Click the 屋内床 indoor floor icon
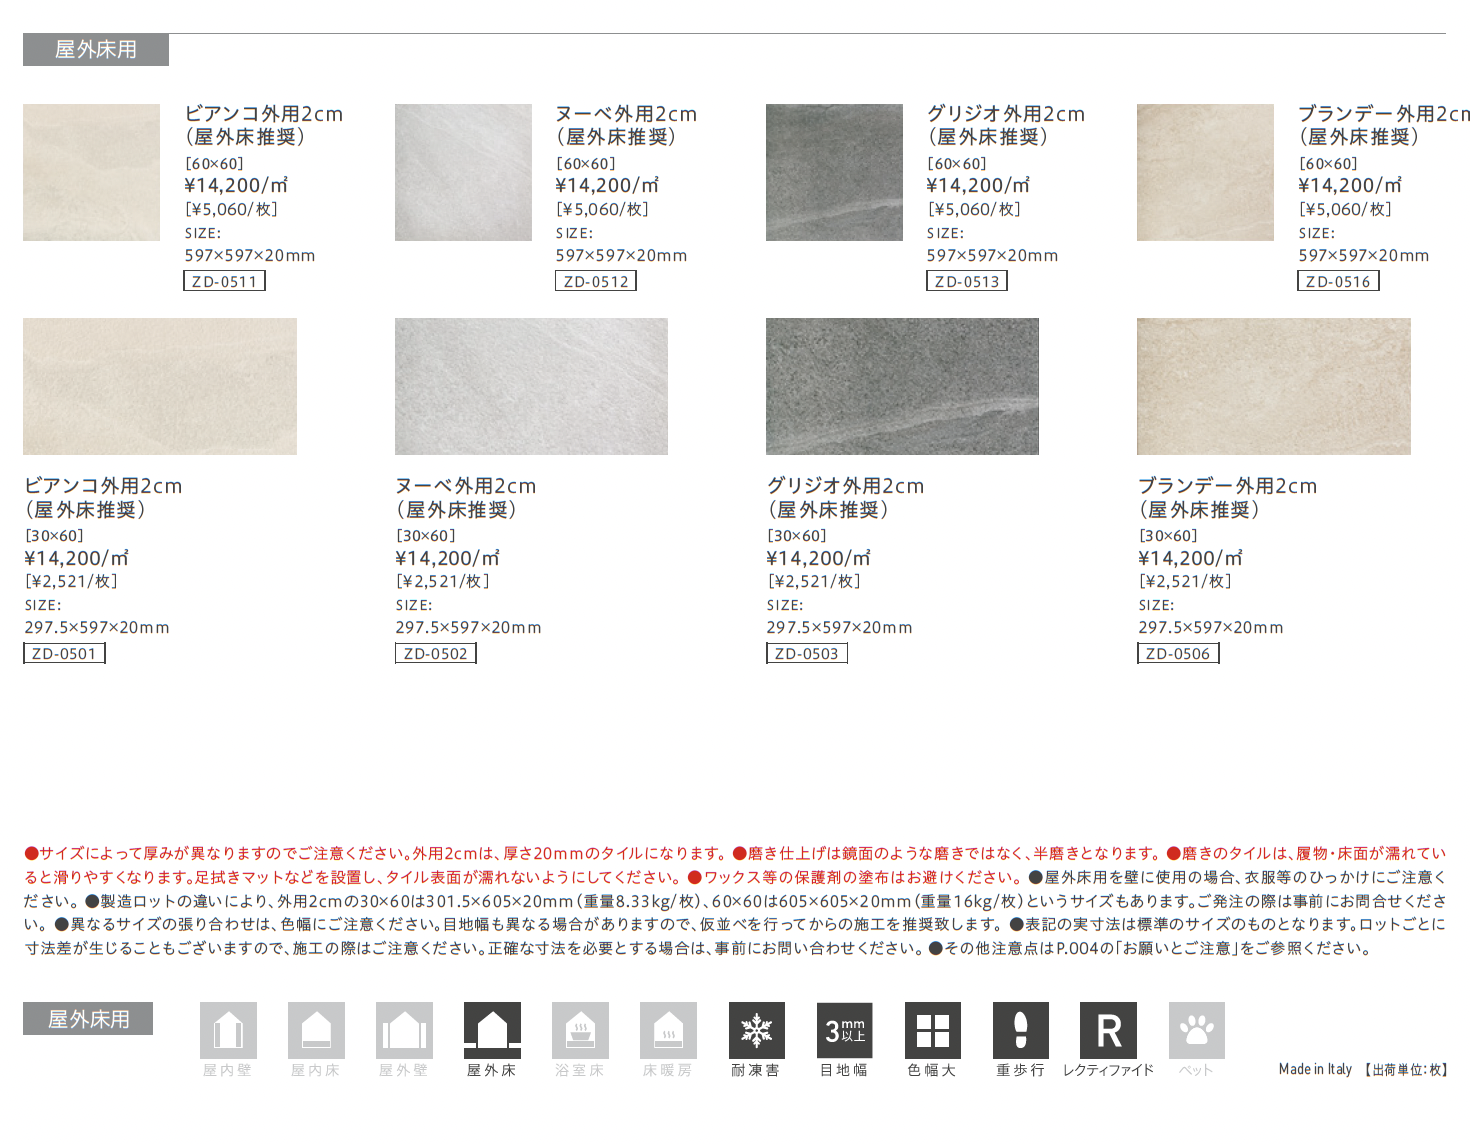 point(316,1030)
